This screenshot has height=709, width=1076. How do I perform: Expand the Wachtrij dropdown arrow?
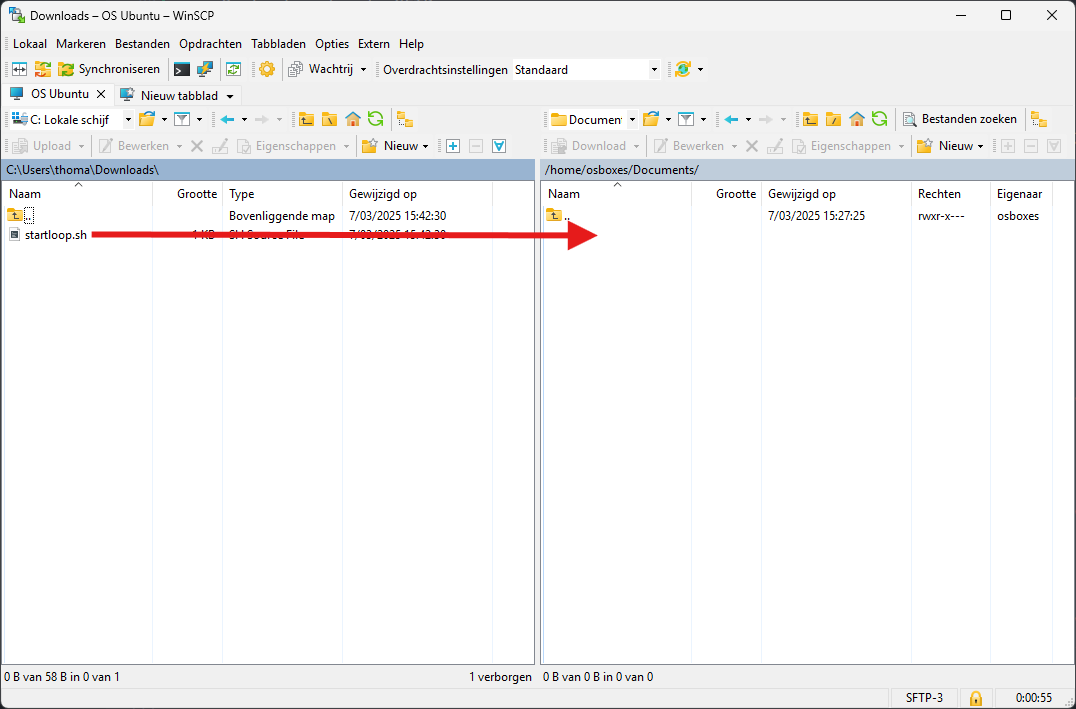(363, 69)
